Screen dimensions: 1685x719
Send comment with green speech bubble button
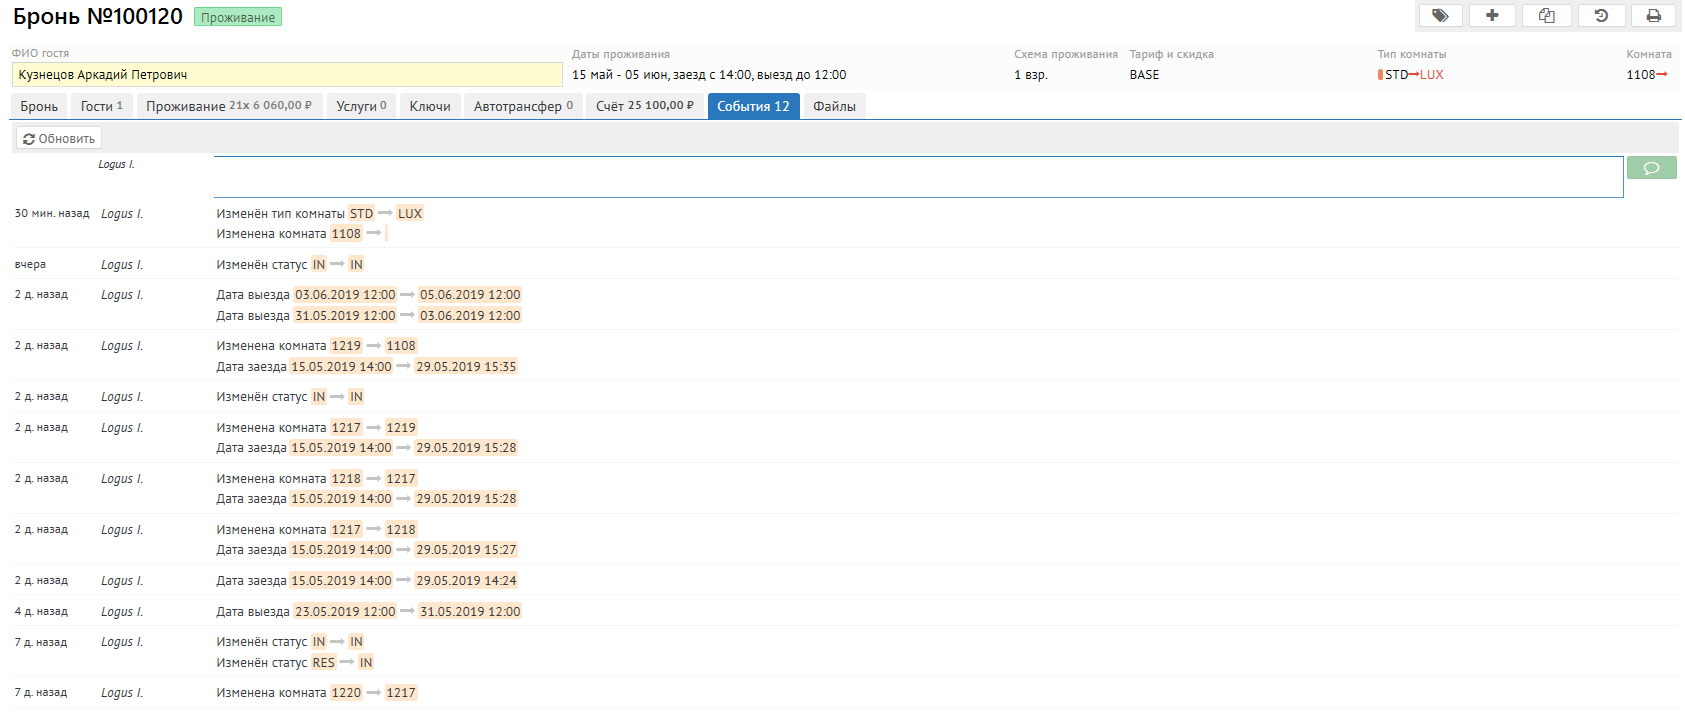click(1651, 168)
